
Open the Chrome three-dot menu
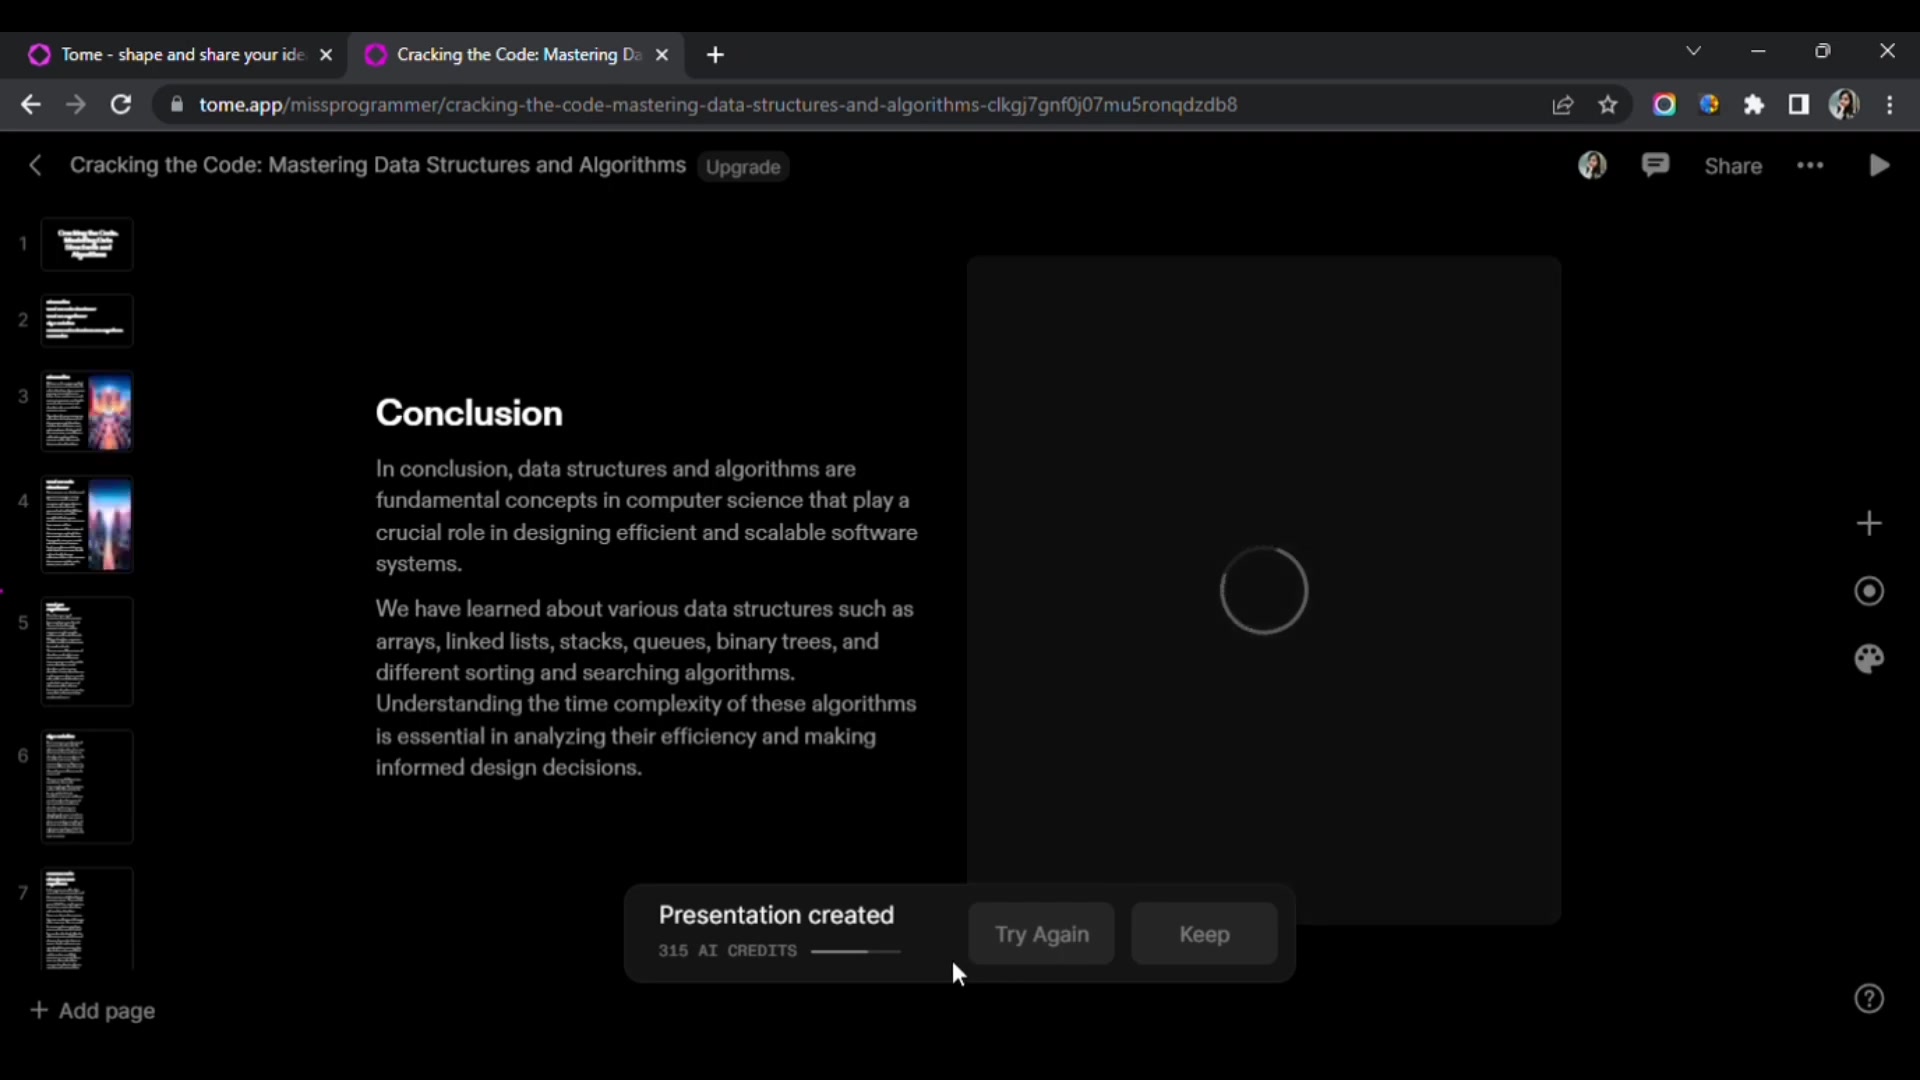[1889, 105]
